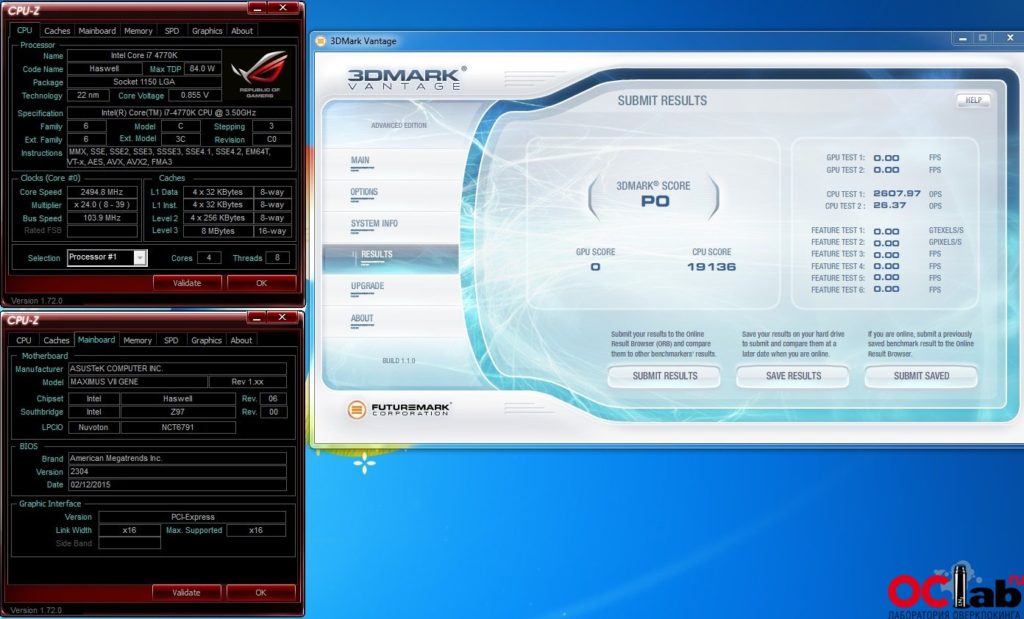Click the CPU TEST 1 value 2607.97
This screenshot has height=619, width=1024.
pos(897,193)
